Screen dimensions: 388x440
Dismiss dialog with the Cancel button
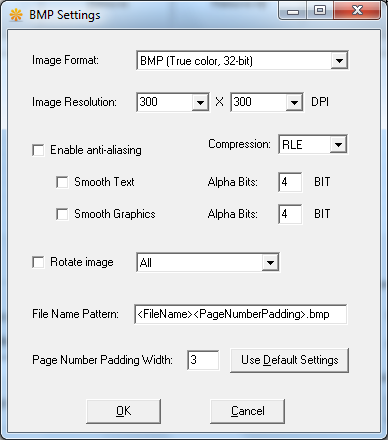click(x=247, y=411)
